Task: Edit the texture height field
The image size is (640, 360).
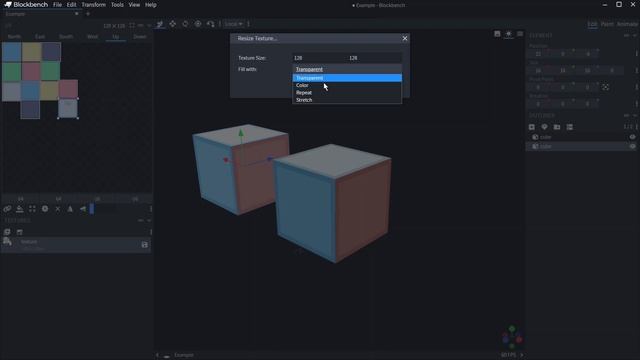Action: (375, 58)
